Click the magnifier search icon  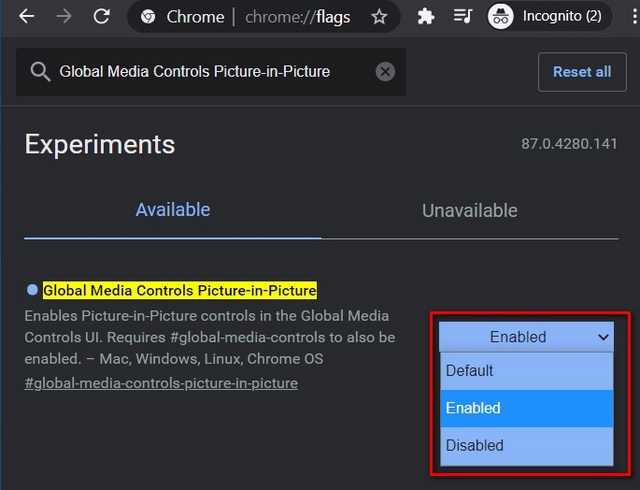pyautogui.click(x=40, y=72)
